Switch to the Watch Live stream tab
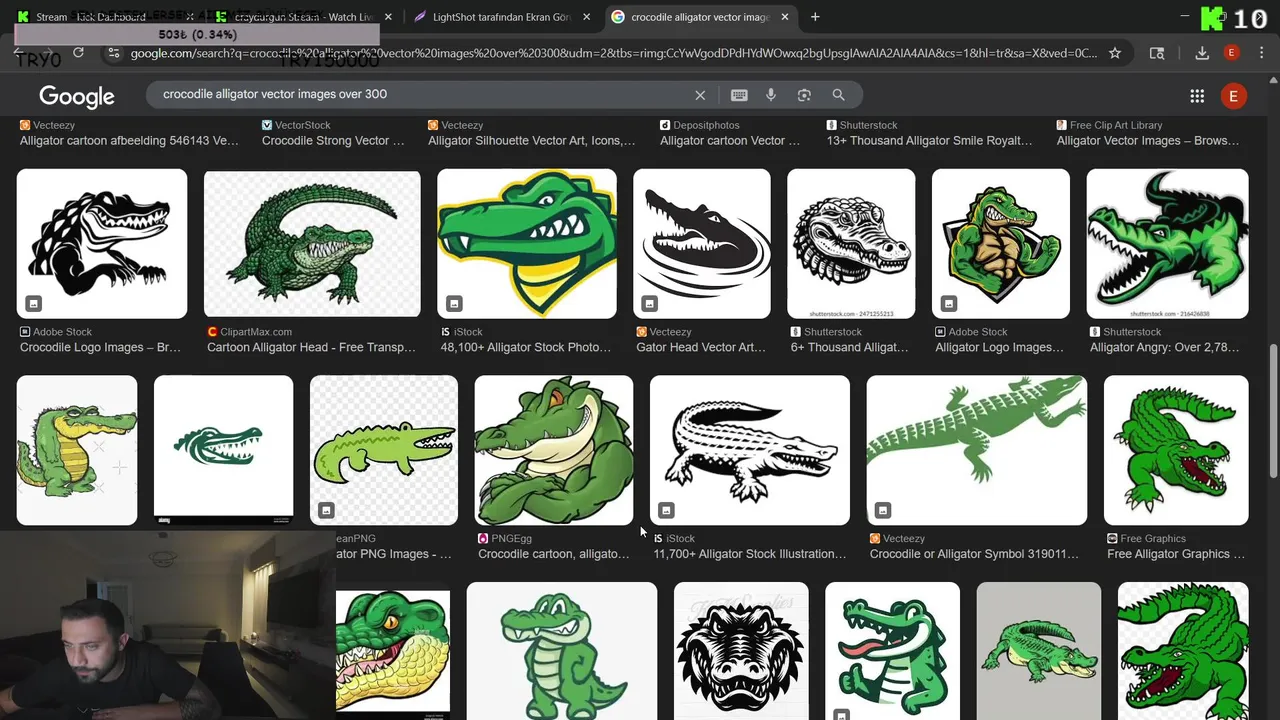Image resolution: width=1280 pixels, height=720 pixels. tap(305, 17)
